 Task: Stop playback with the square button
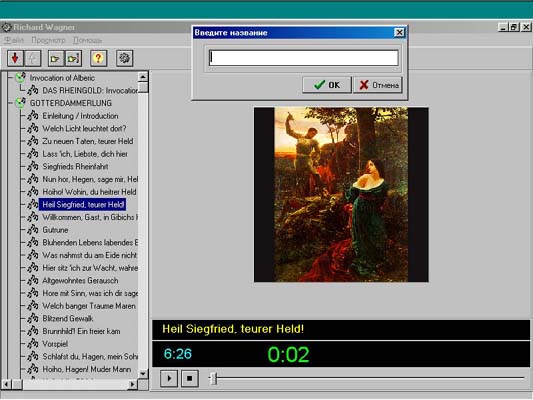pos(189,378)
